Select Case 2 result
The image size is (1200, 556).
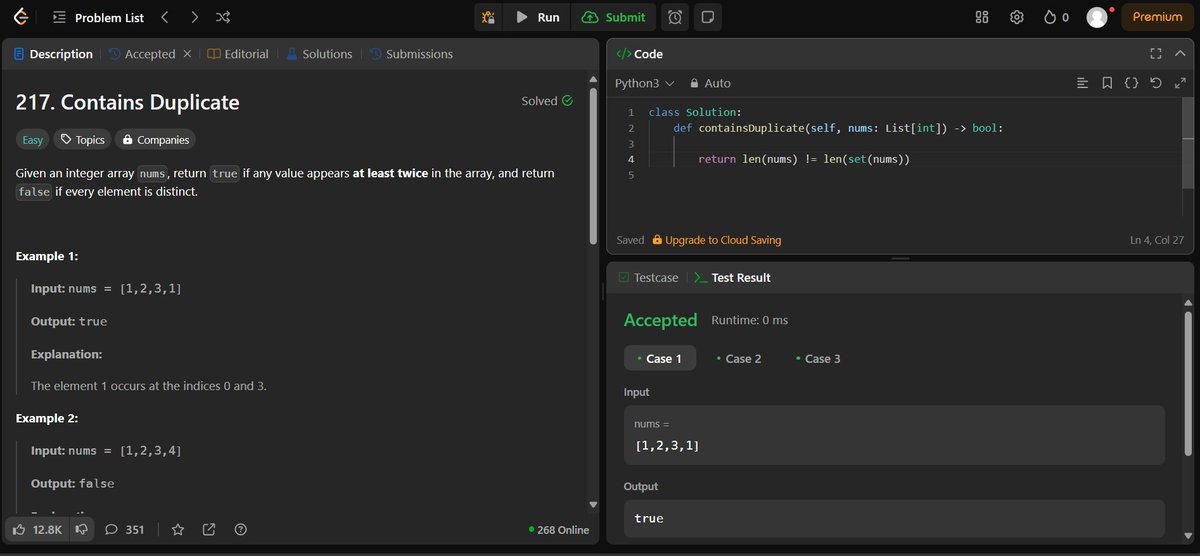coord(739,358)
